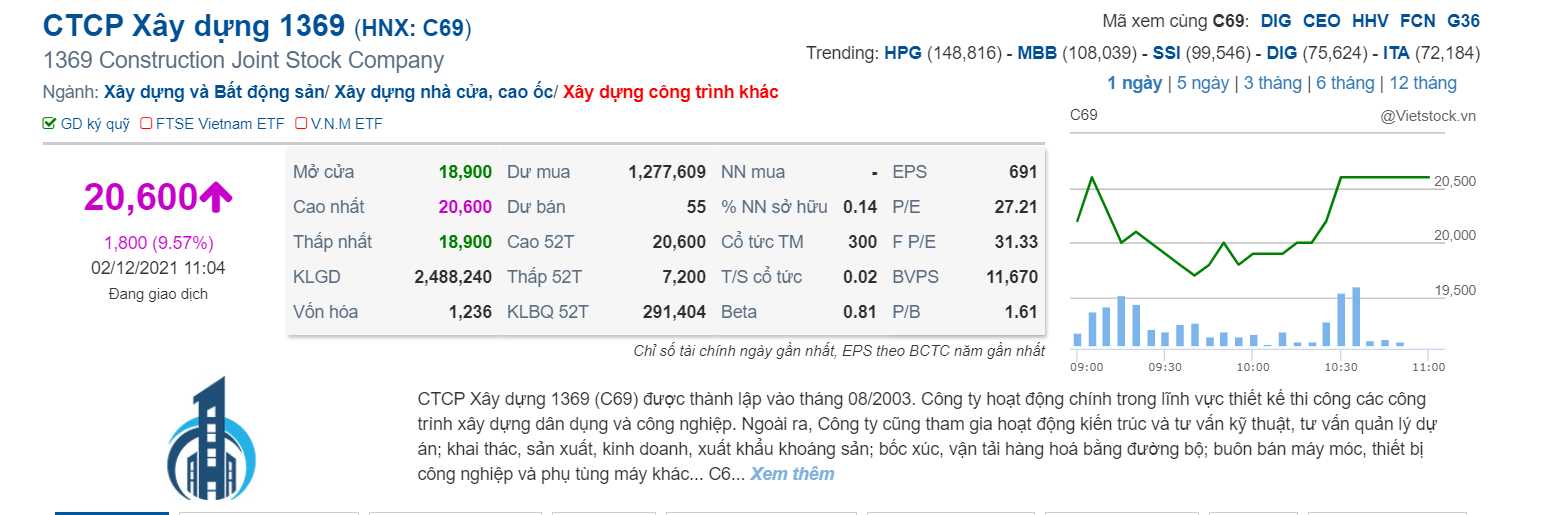1562x515 pixels.
Task: Click the P/E value 27.21
Action: click(1016, 207)
